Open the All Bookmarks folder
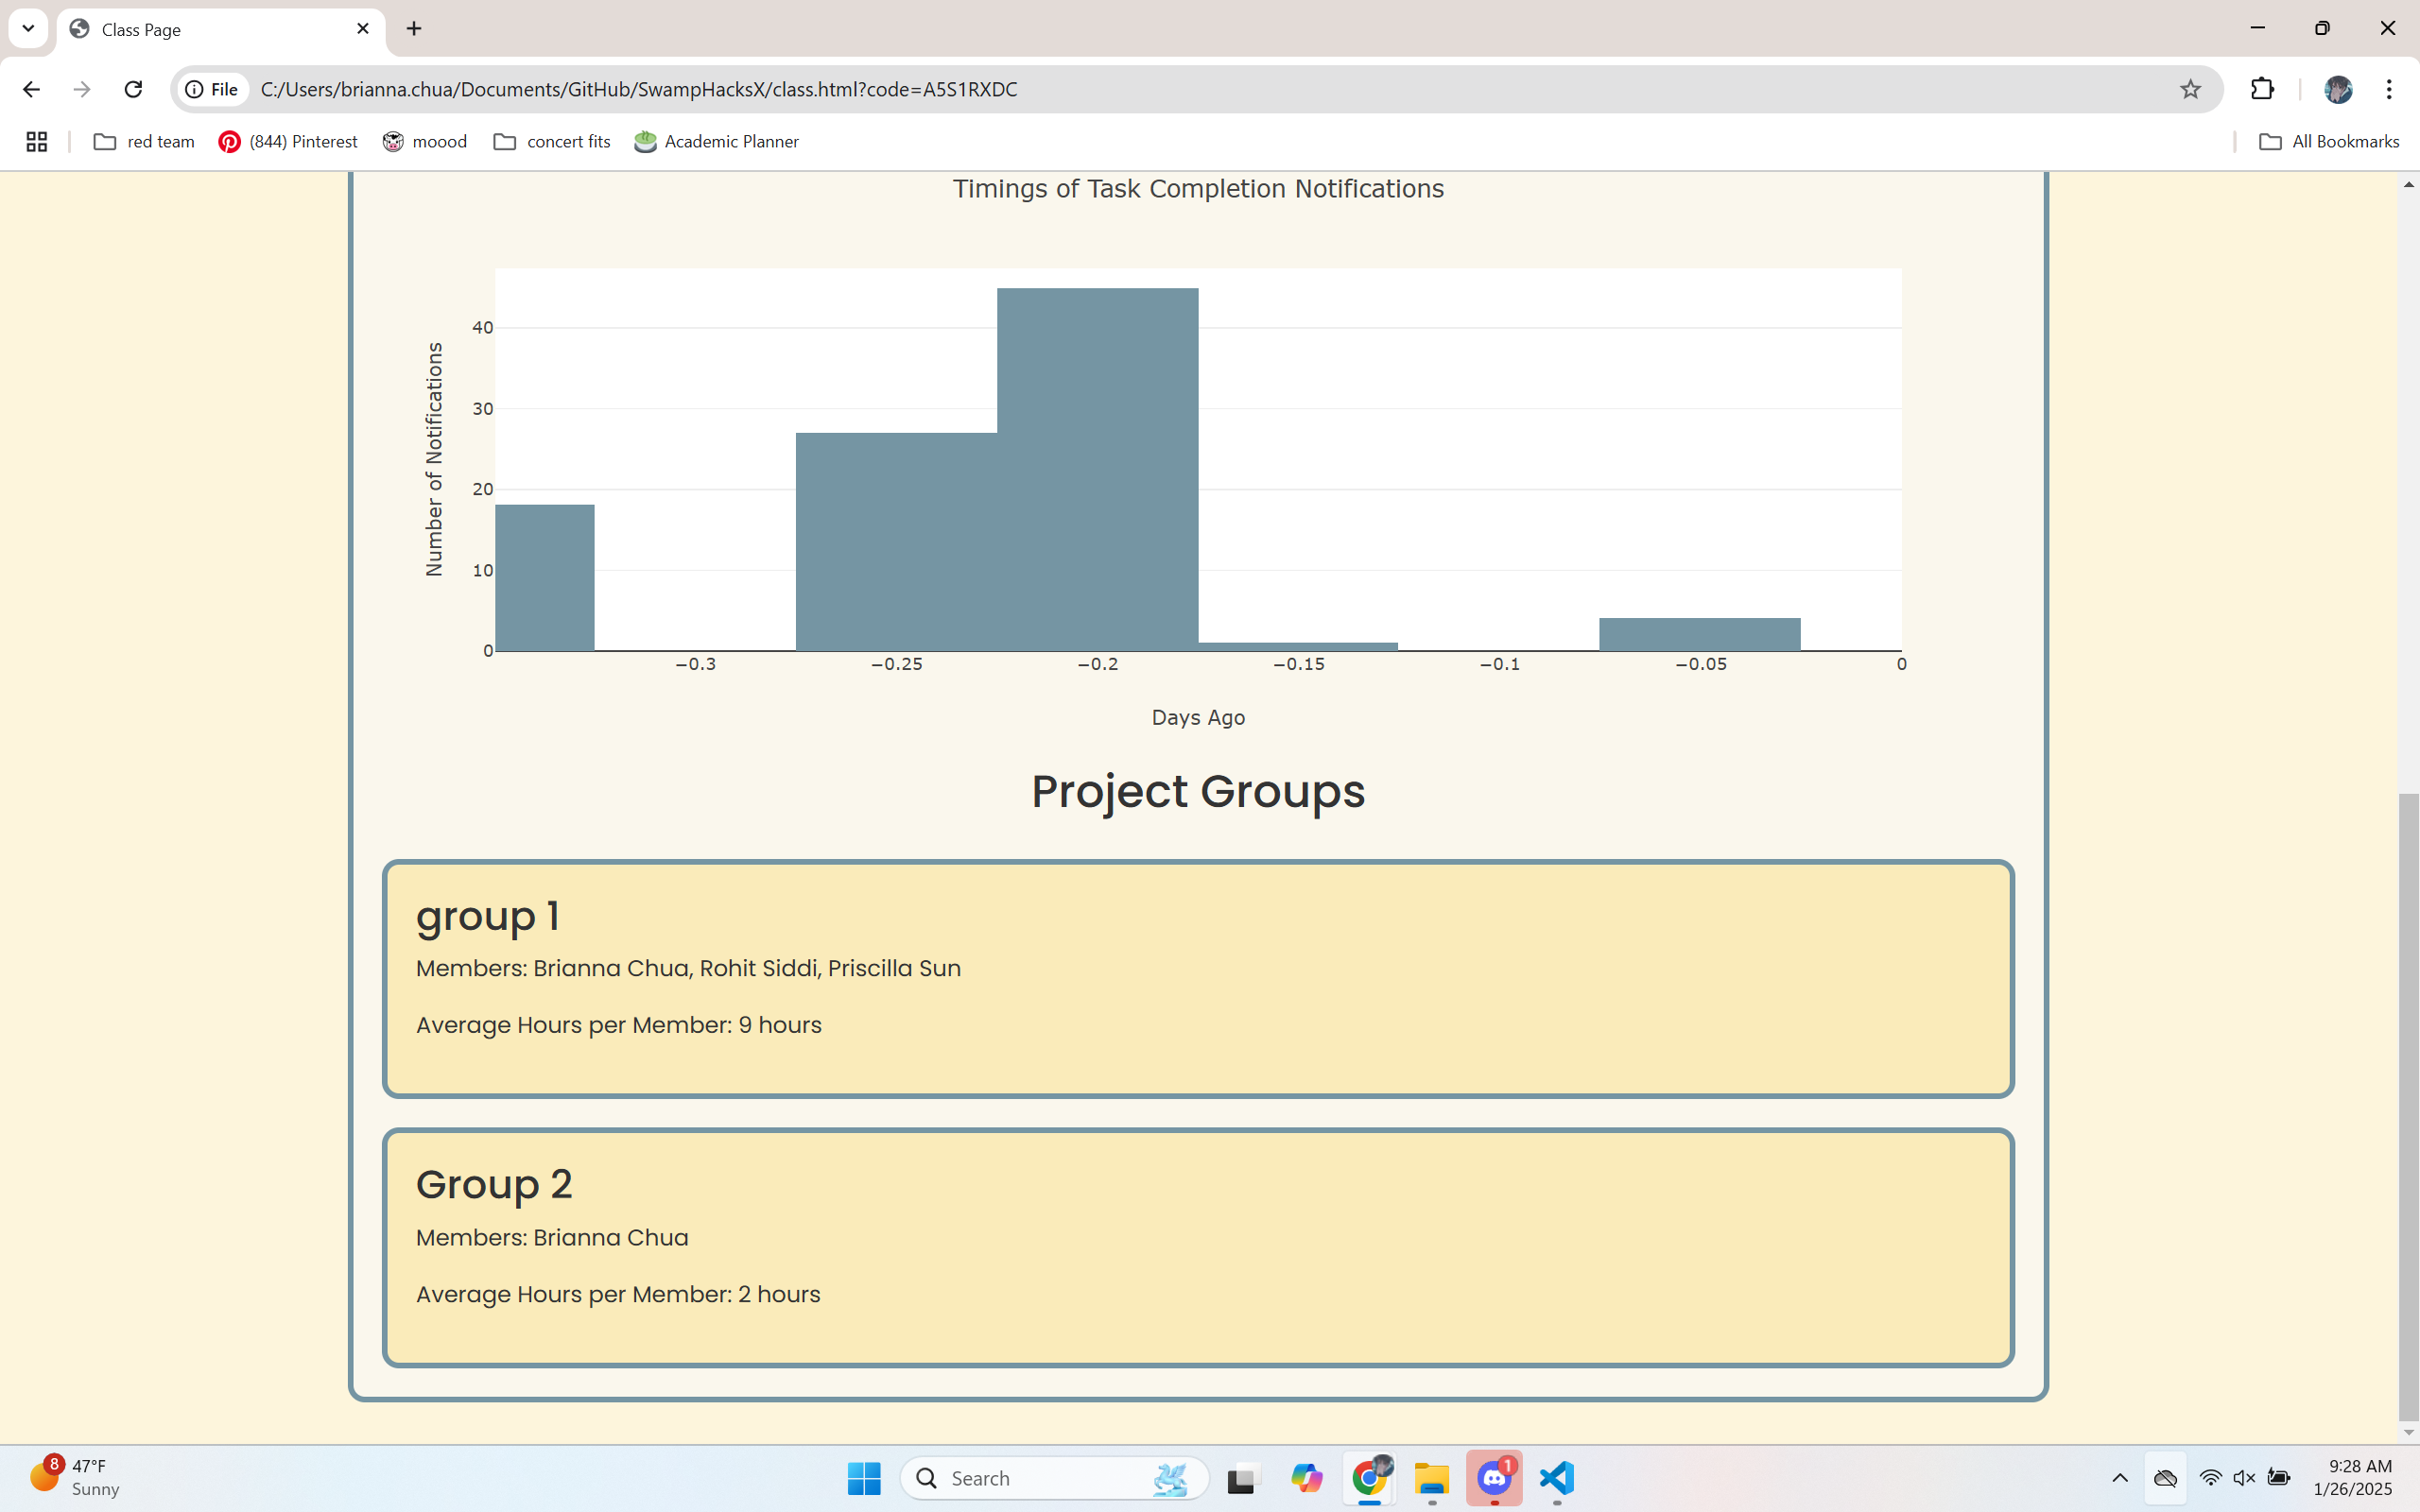The image size is (2420, 1512). 2329,142
